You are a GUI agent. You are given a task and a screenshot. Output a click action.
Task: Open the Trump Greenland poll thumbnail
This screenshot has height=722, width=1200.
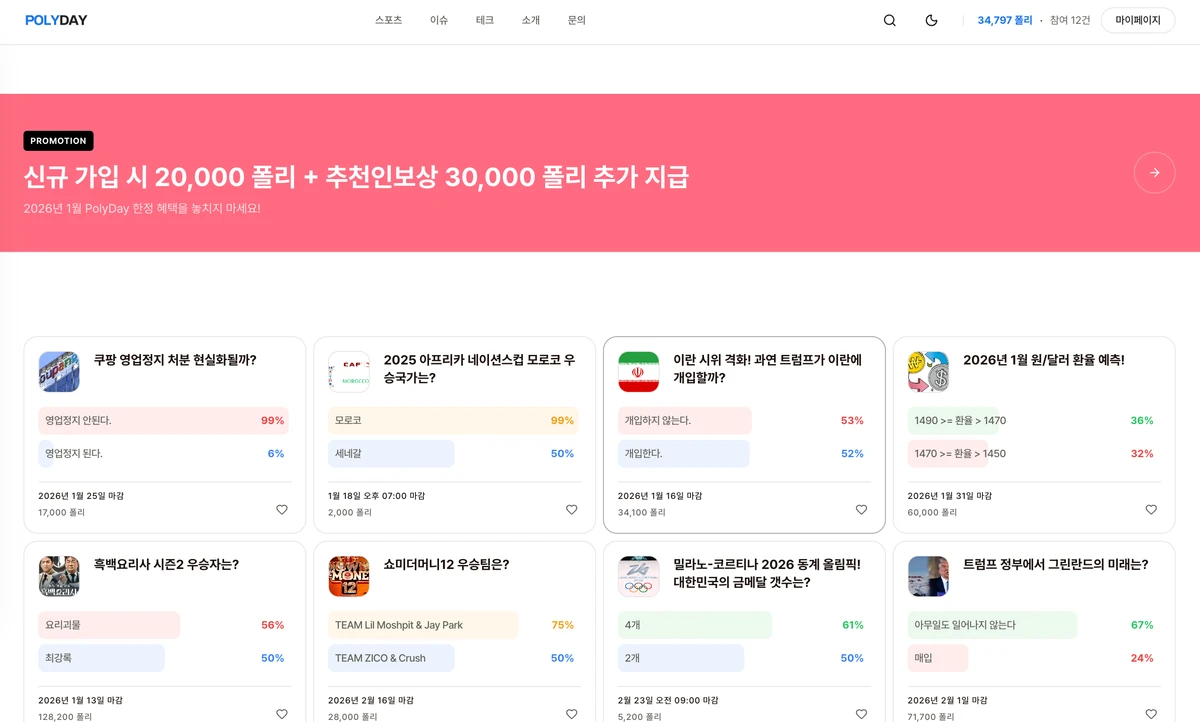pos(928,577)
